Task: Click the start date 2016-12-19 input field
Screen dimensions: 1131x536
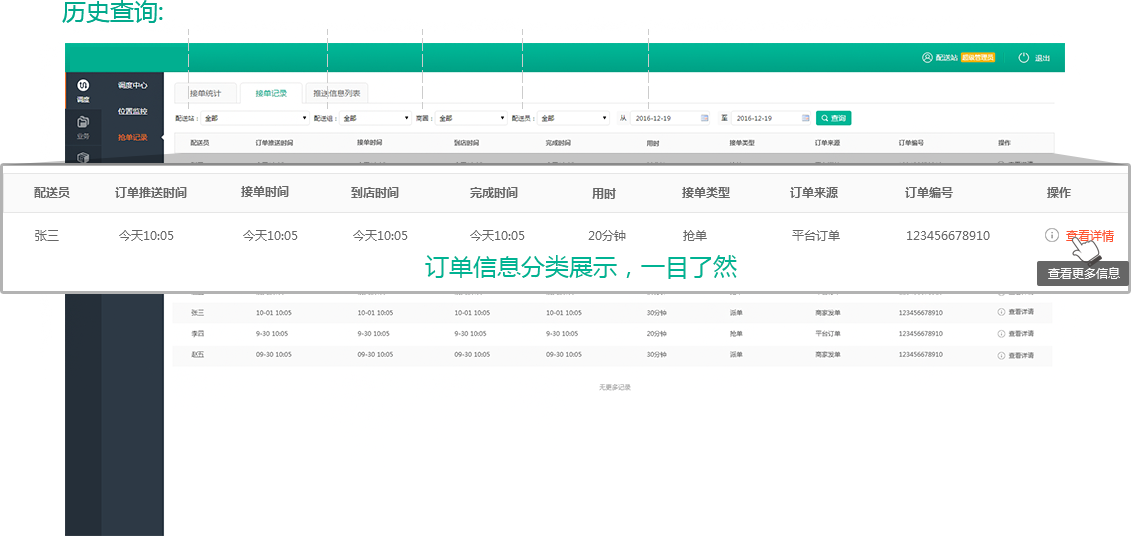Action: point(665,118)
